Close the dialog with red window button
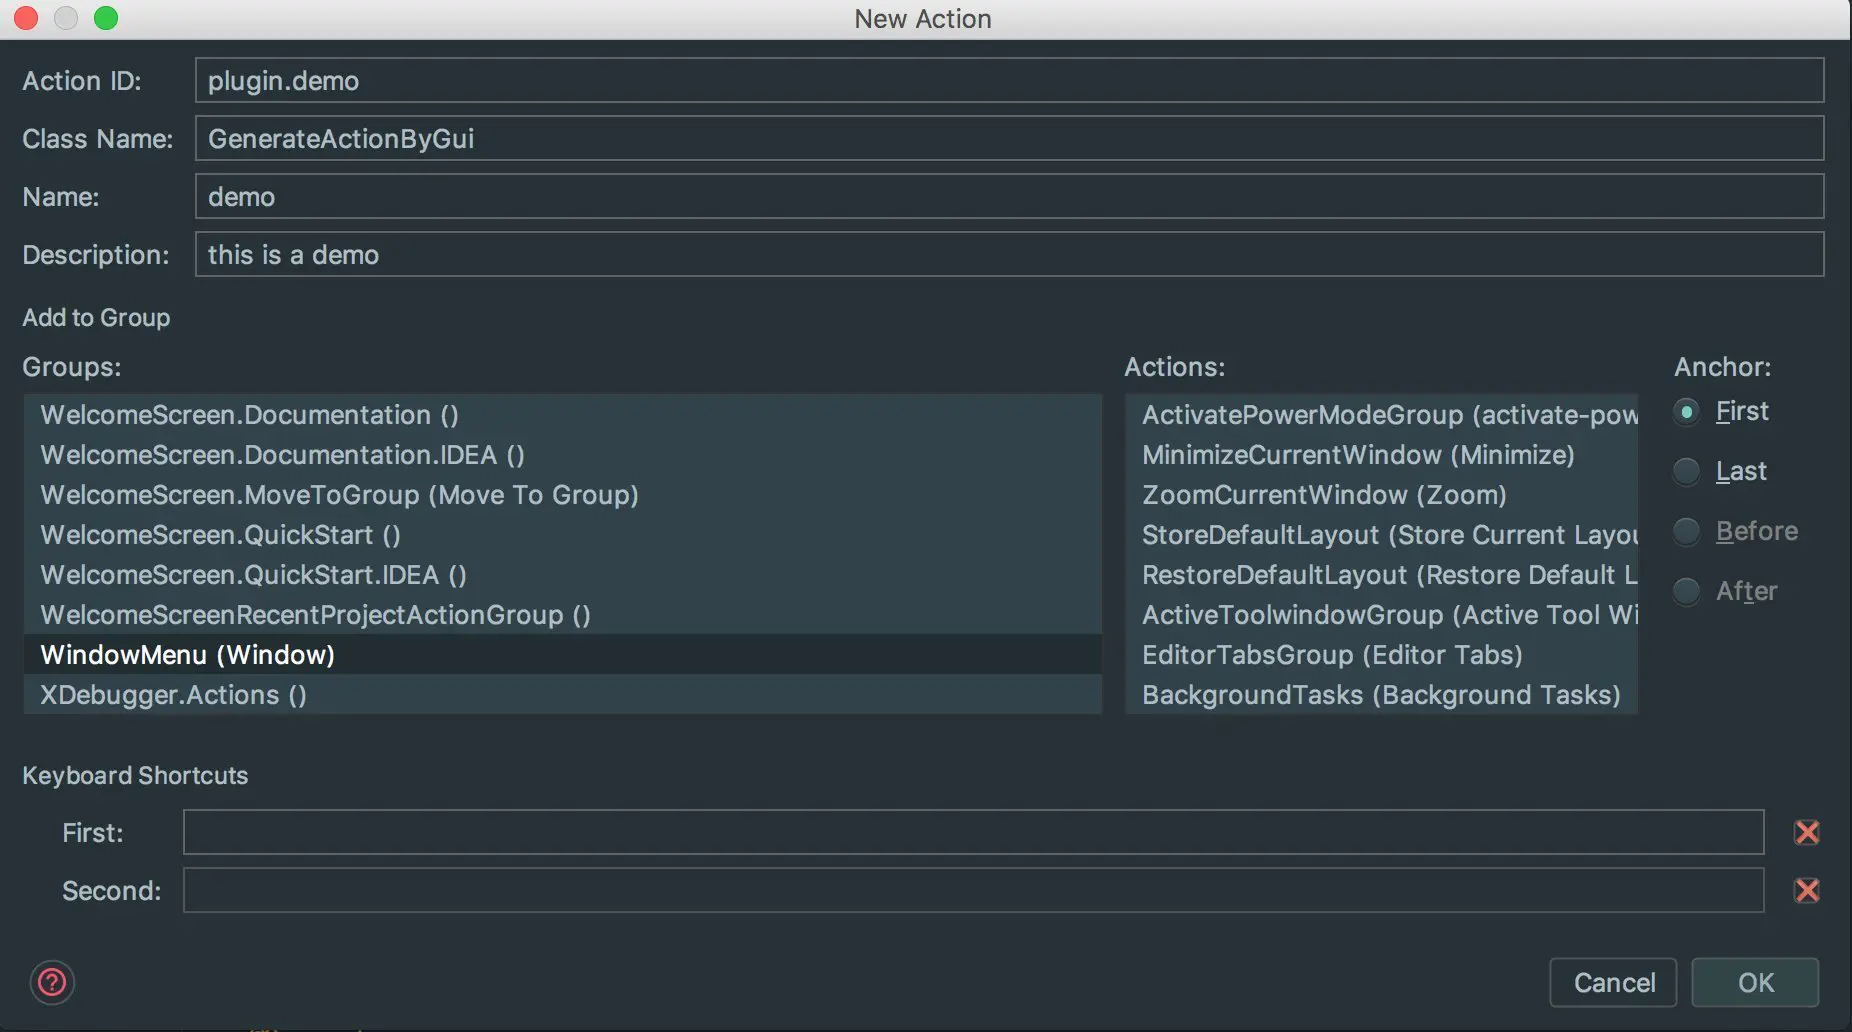The image size is (1852, 1032). (x=26, y=18)
